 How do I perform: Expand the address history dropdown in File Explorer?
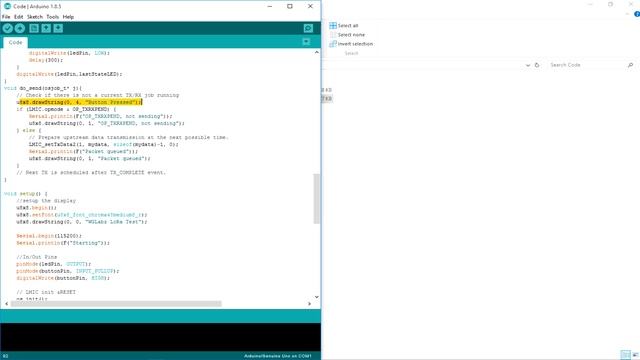coord(528,65)
